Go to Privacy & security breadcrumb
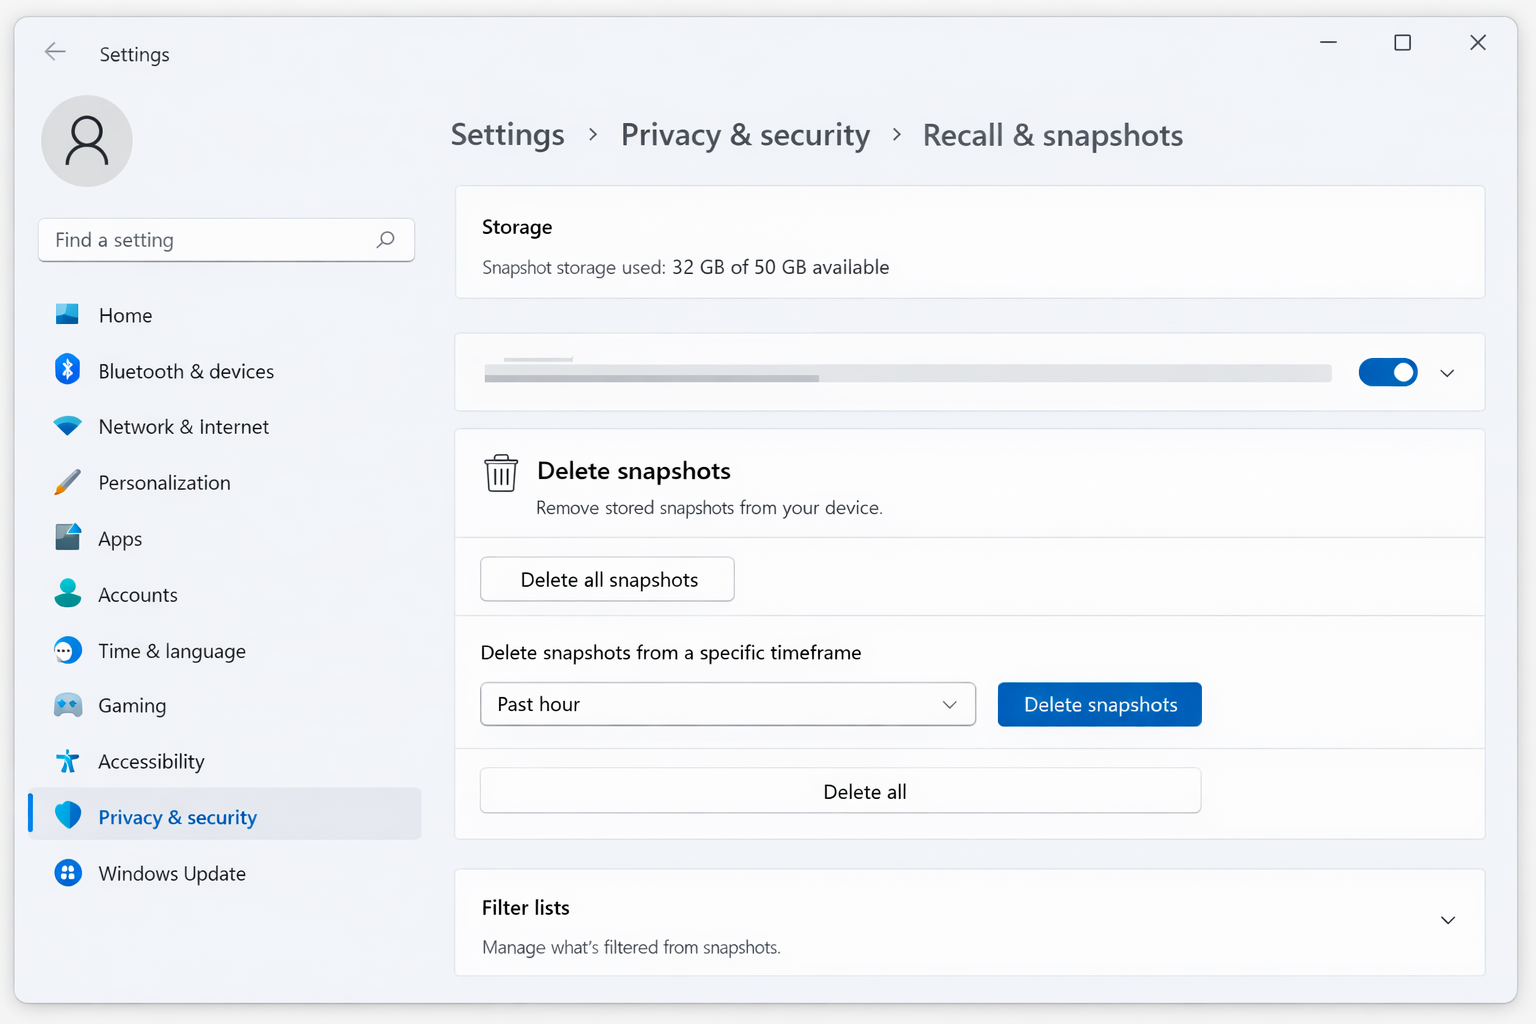This screenshot has height=1024, width=1536. click(x=745, y=135)
